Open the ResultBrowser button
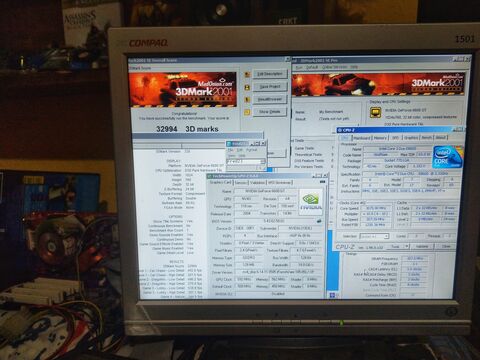 click(270, 99)
